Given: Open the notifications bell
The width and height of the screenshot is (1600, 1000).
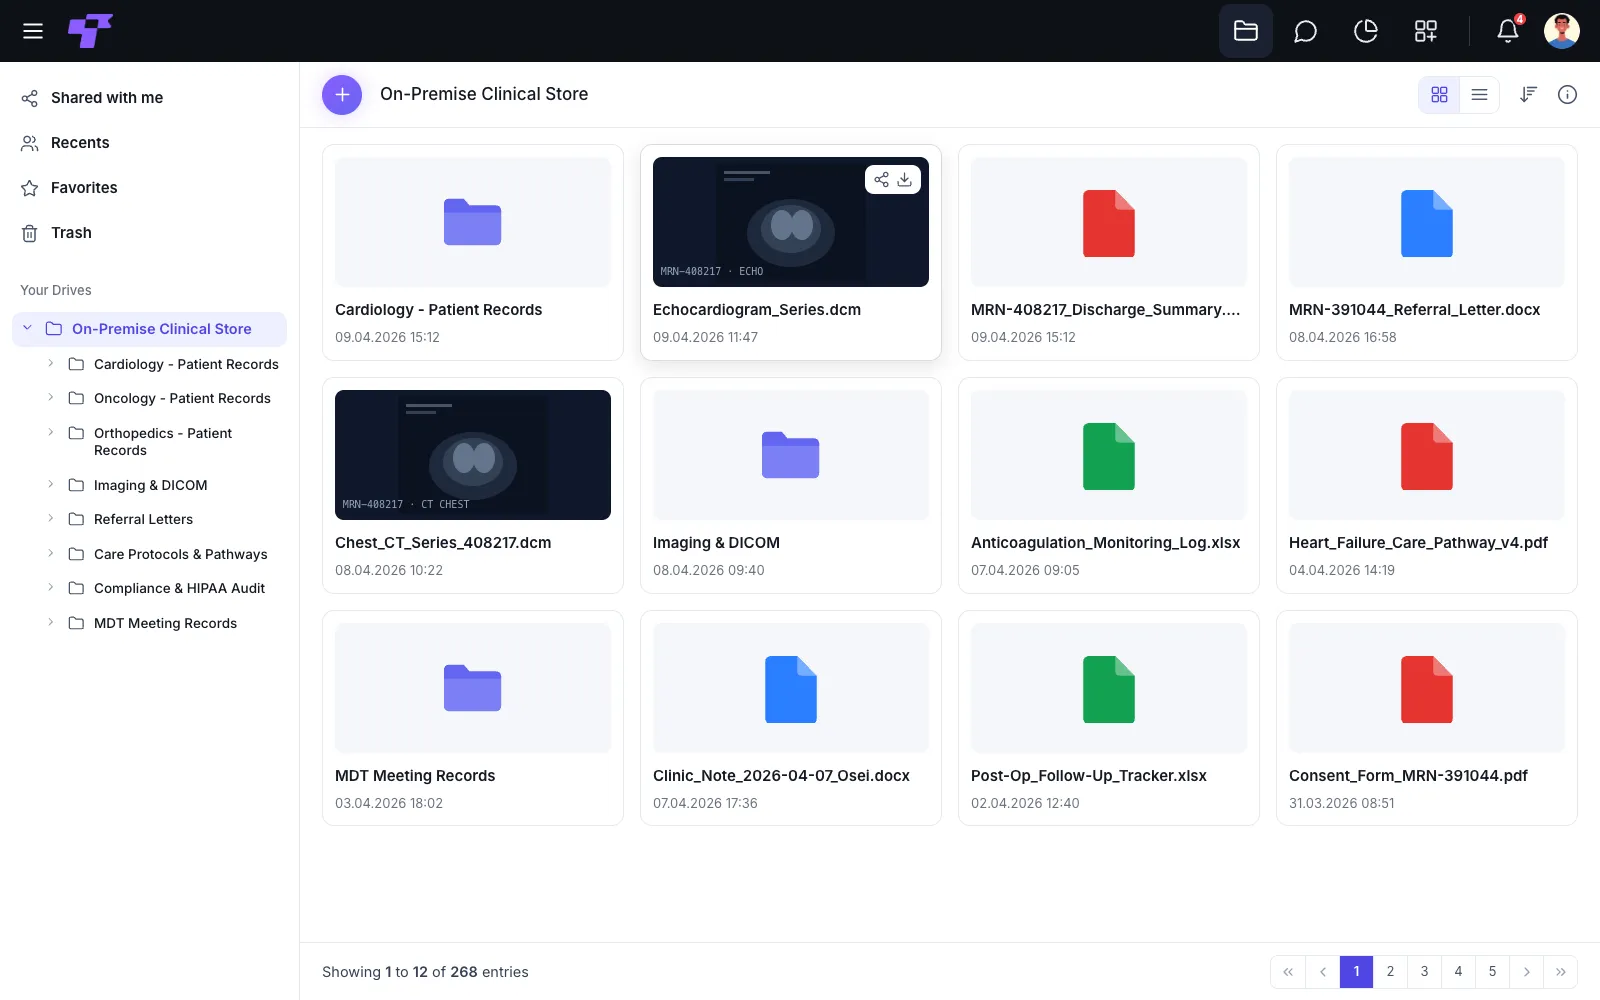Looking at the screenshot, I should [x=1508, y=31].
